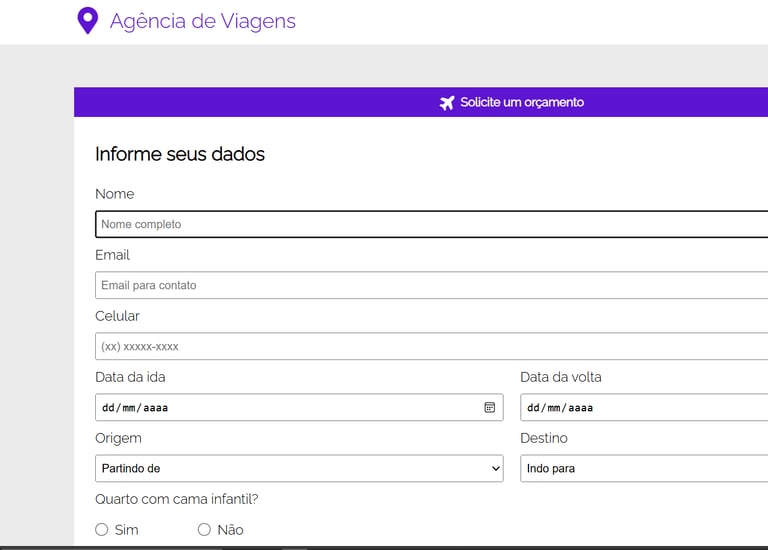Viewport: 768px width, 550px height.
Task: Click the Nome field label
Action: (x=115, y=194)
